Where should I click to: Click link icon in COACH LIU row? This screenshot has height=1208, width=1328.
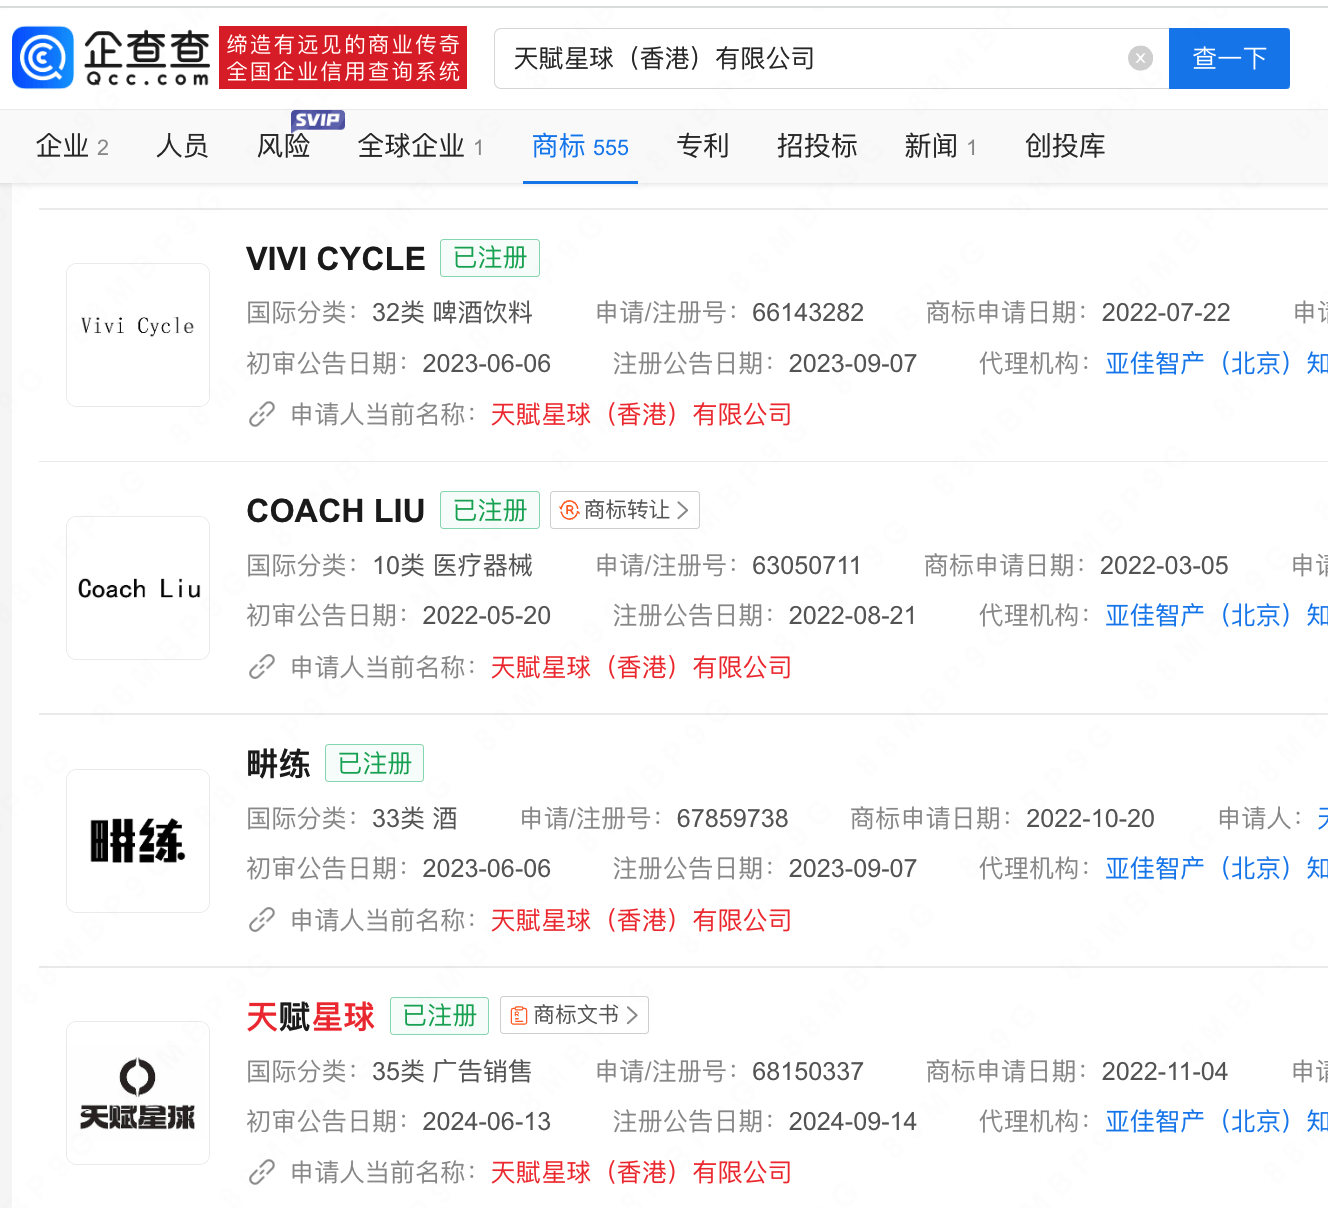262,667
